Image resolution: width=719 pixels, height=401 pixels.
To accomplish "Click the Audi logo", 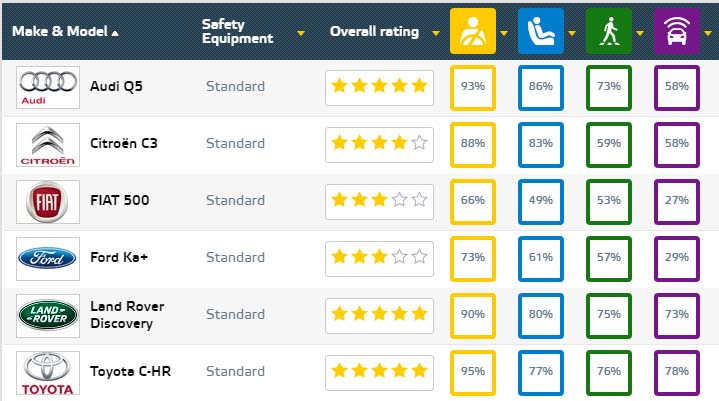I will tap(47, 87).
